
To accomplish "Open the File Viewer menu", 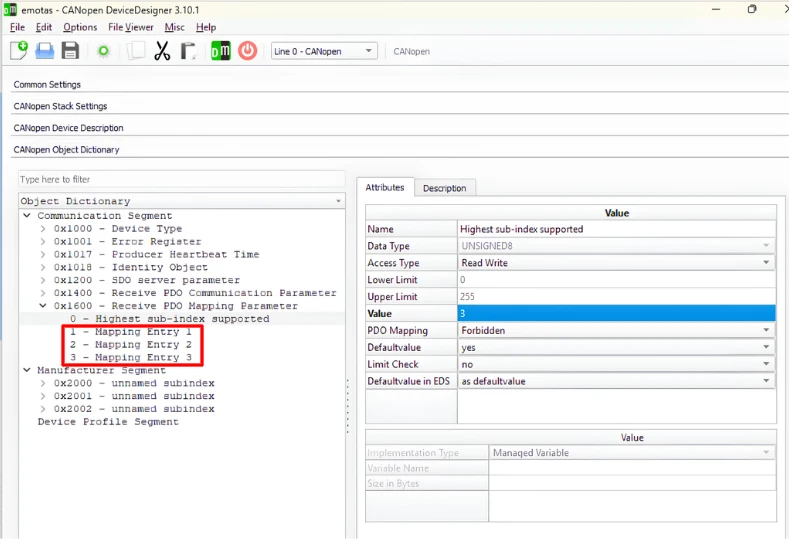I will (x=131, y=27).
